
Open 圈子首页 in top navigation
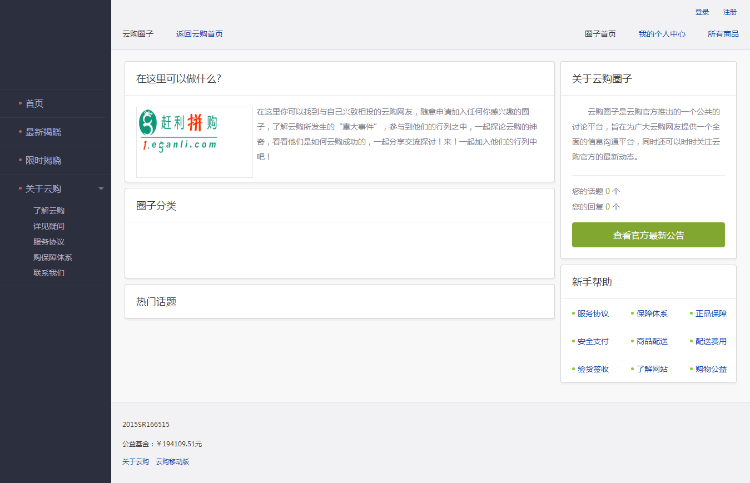(x=600, y=33)
